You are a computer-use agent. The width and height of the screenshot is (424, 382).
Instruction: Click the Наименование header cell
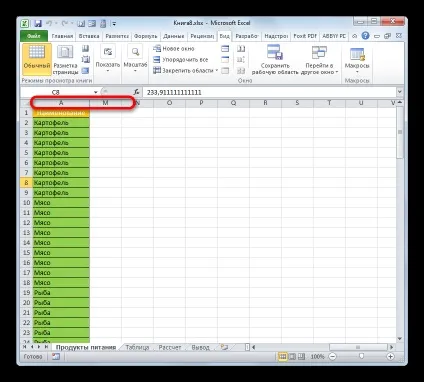tap(61, 113)
